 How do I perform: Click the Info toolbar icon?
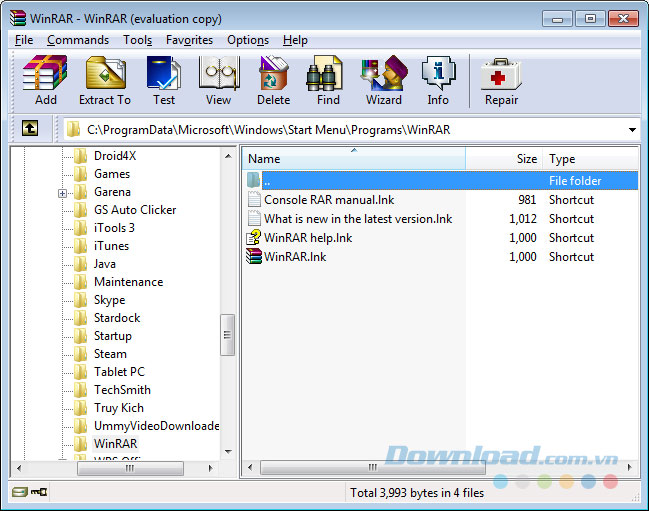[438, 73]
